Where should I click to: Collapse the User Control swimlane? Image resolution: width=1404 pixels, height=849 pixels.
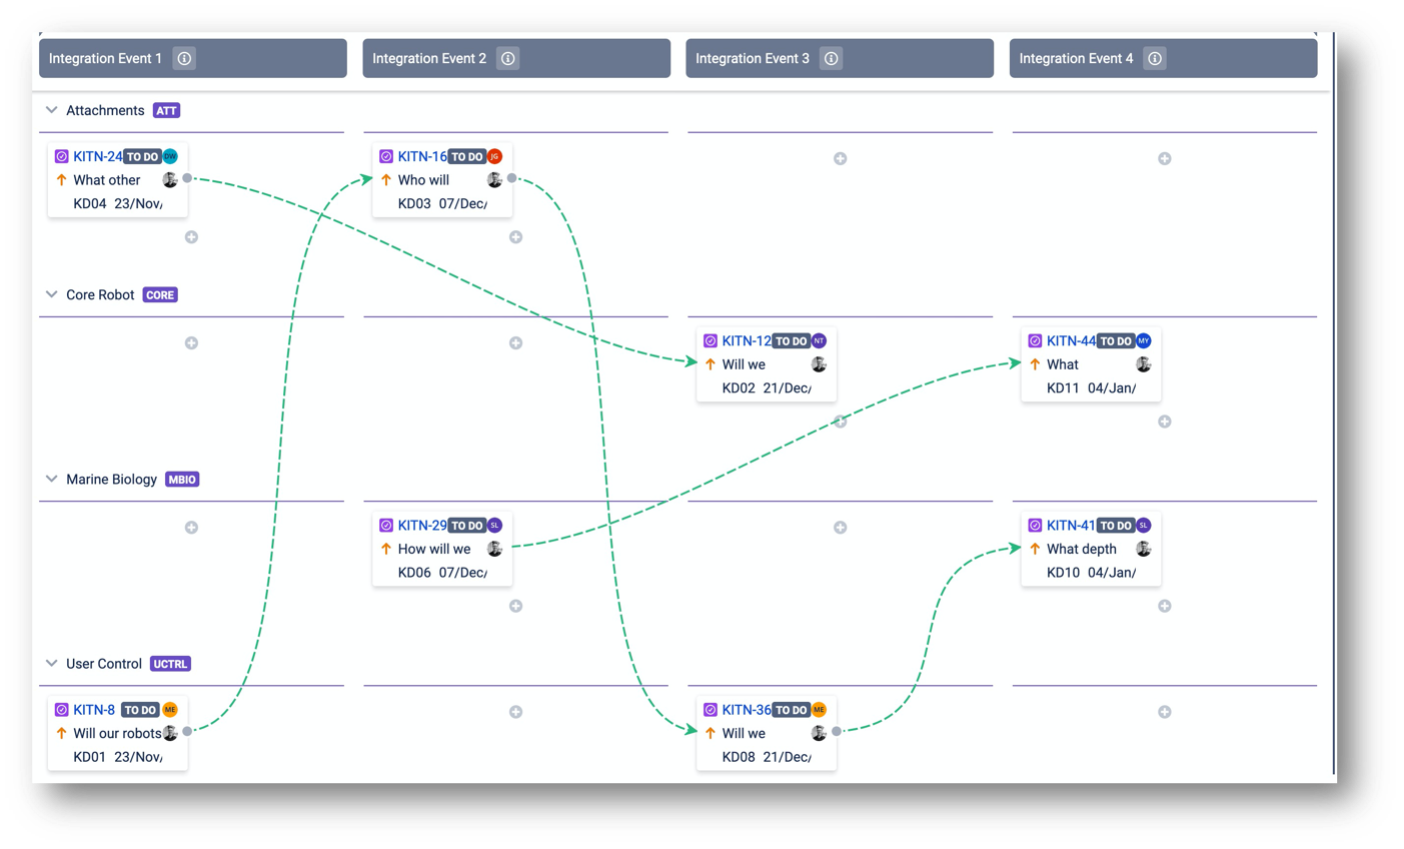(52, 663)
